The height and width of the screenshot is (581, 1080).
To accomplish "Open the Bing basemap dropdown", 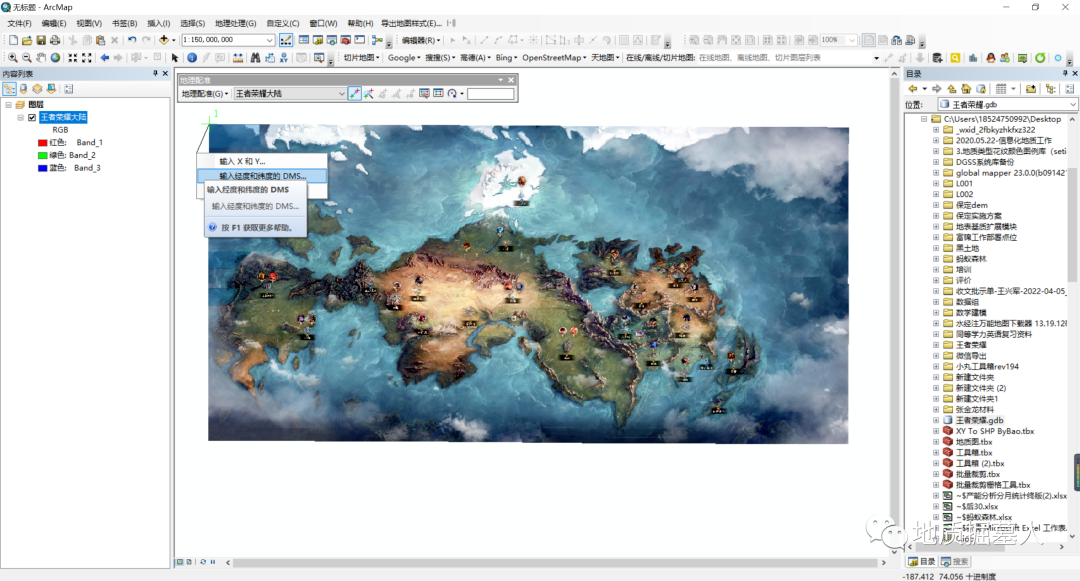I will (x=506, y=58).
